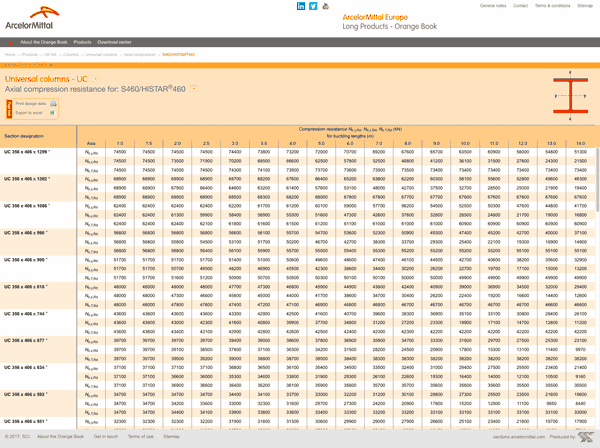The width and height of the screenshot is (600, 448).
Task: Click the Section designation column header
Action: 24,136
